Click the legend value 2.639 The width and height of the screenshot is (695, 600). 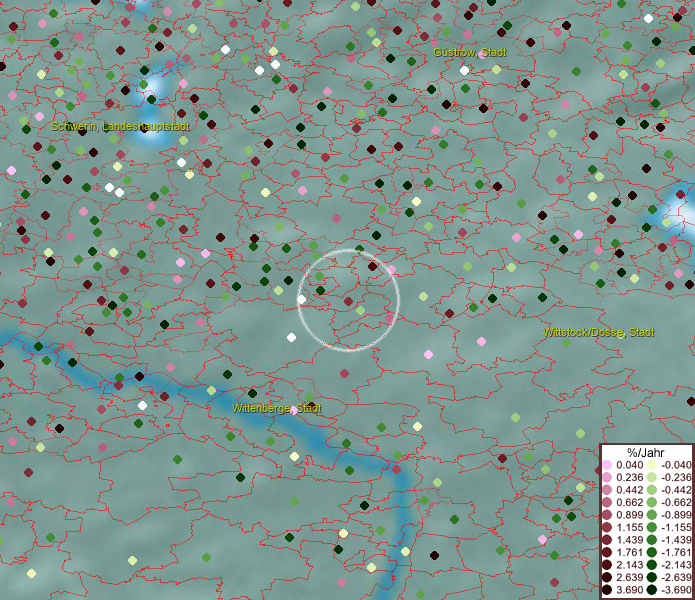(x=629, y=577)
